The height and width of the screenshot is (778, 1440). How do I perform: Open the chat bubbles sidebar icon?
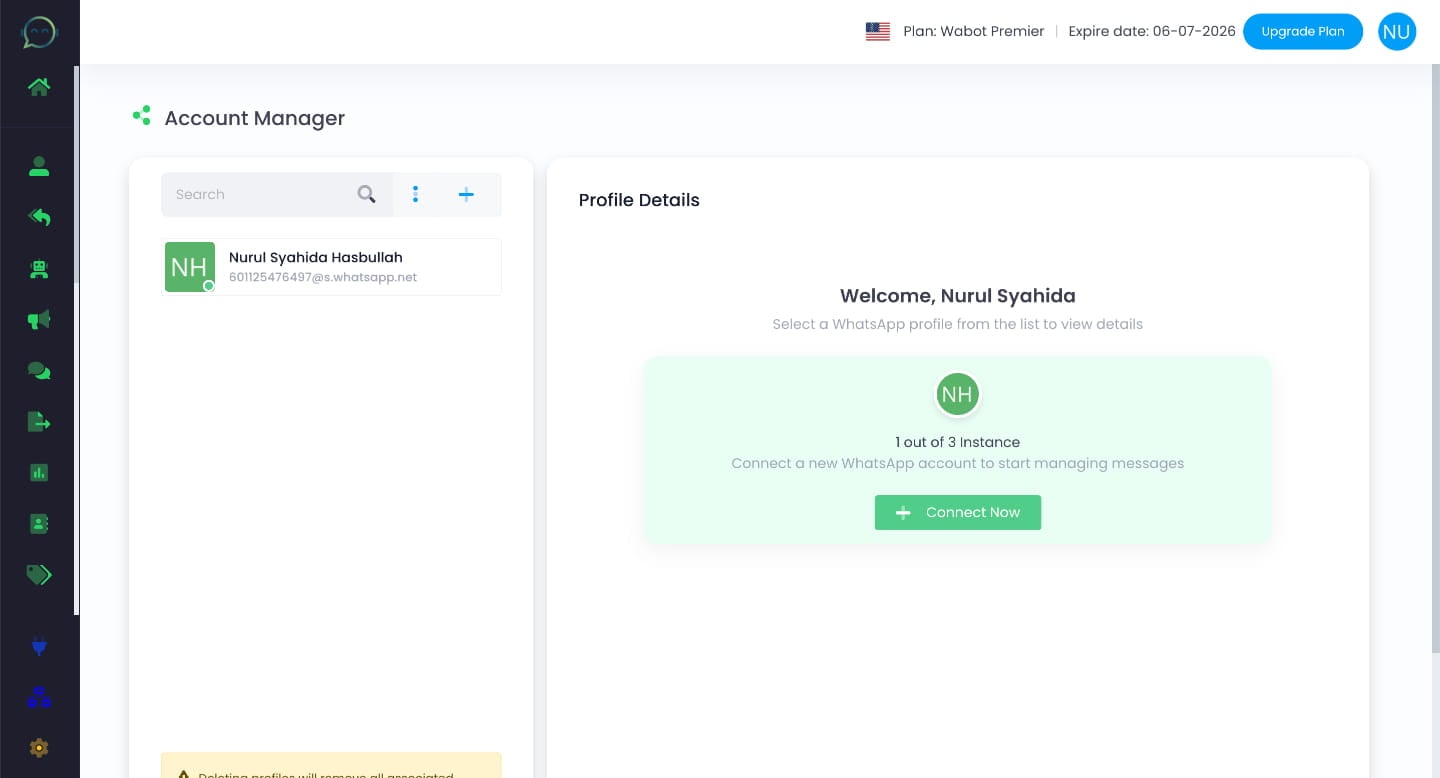coord(39,371)
